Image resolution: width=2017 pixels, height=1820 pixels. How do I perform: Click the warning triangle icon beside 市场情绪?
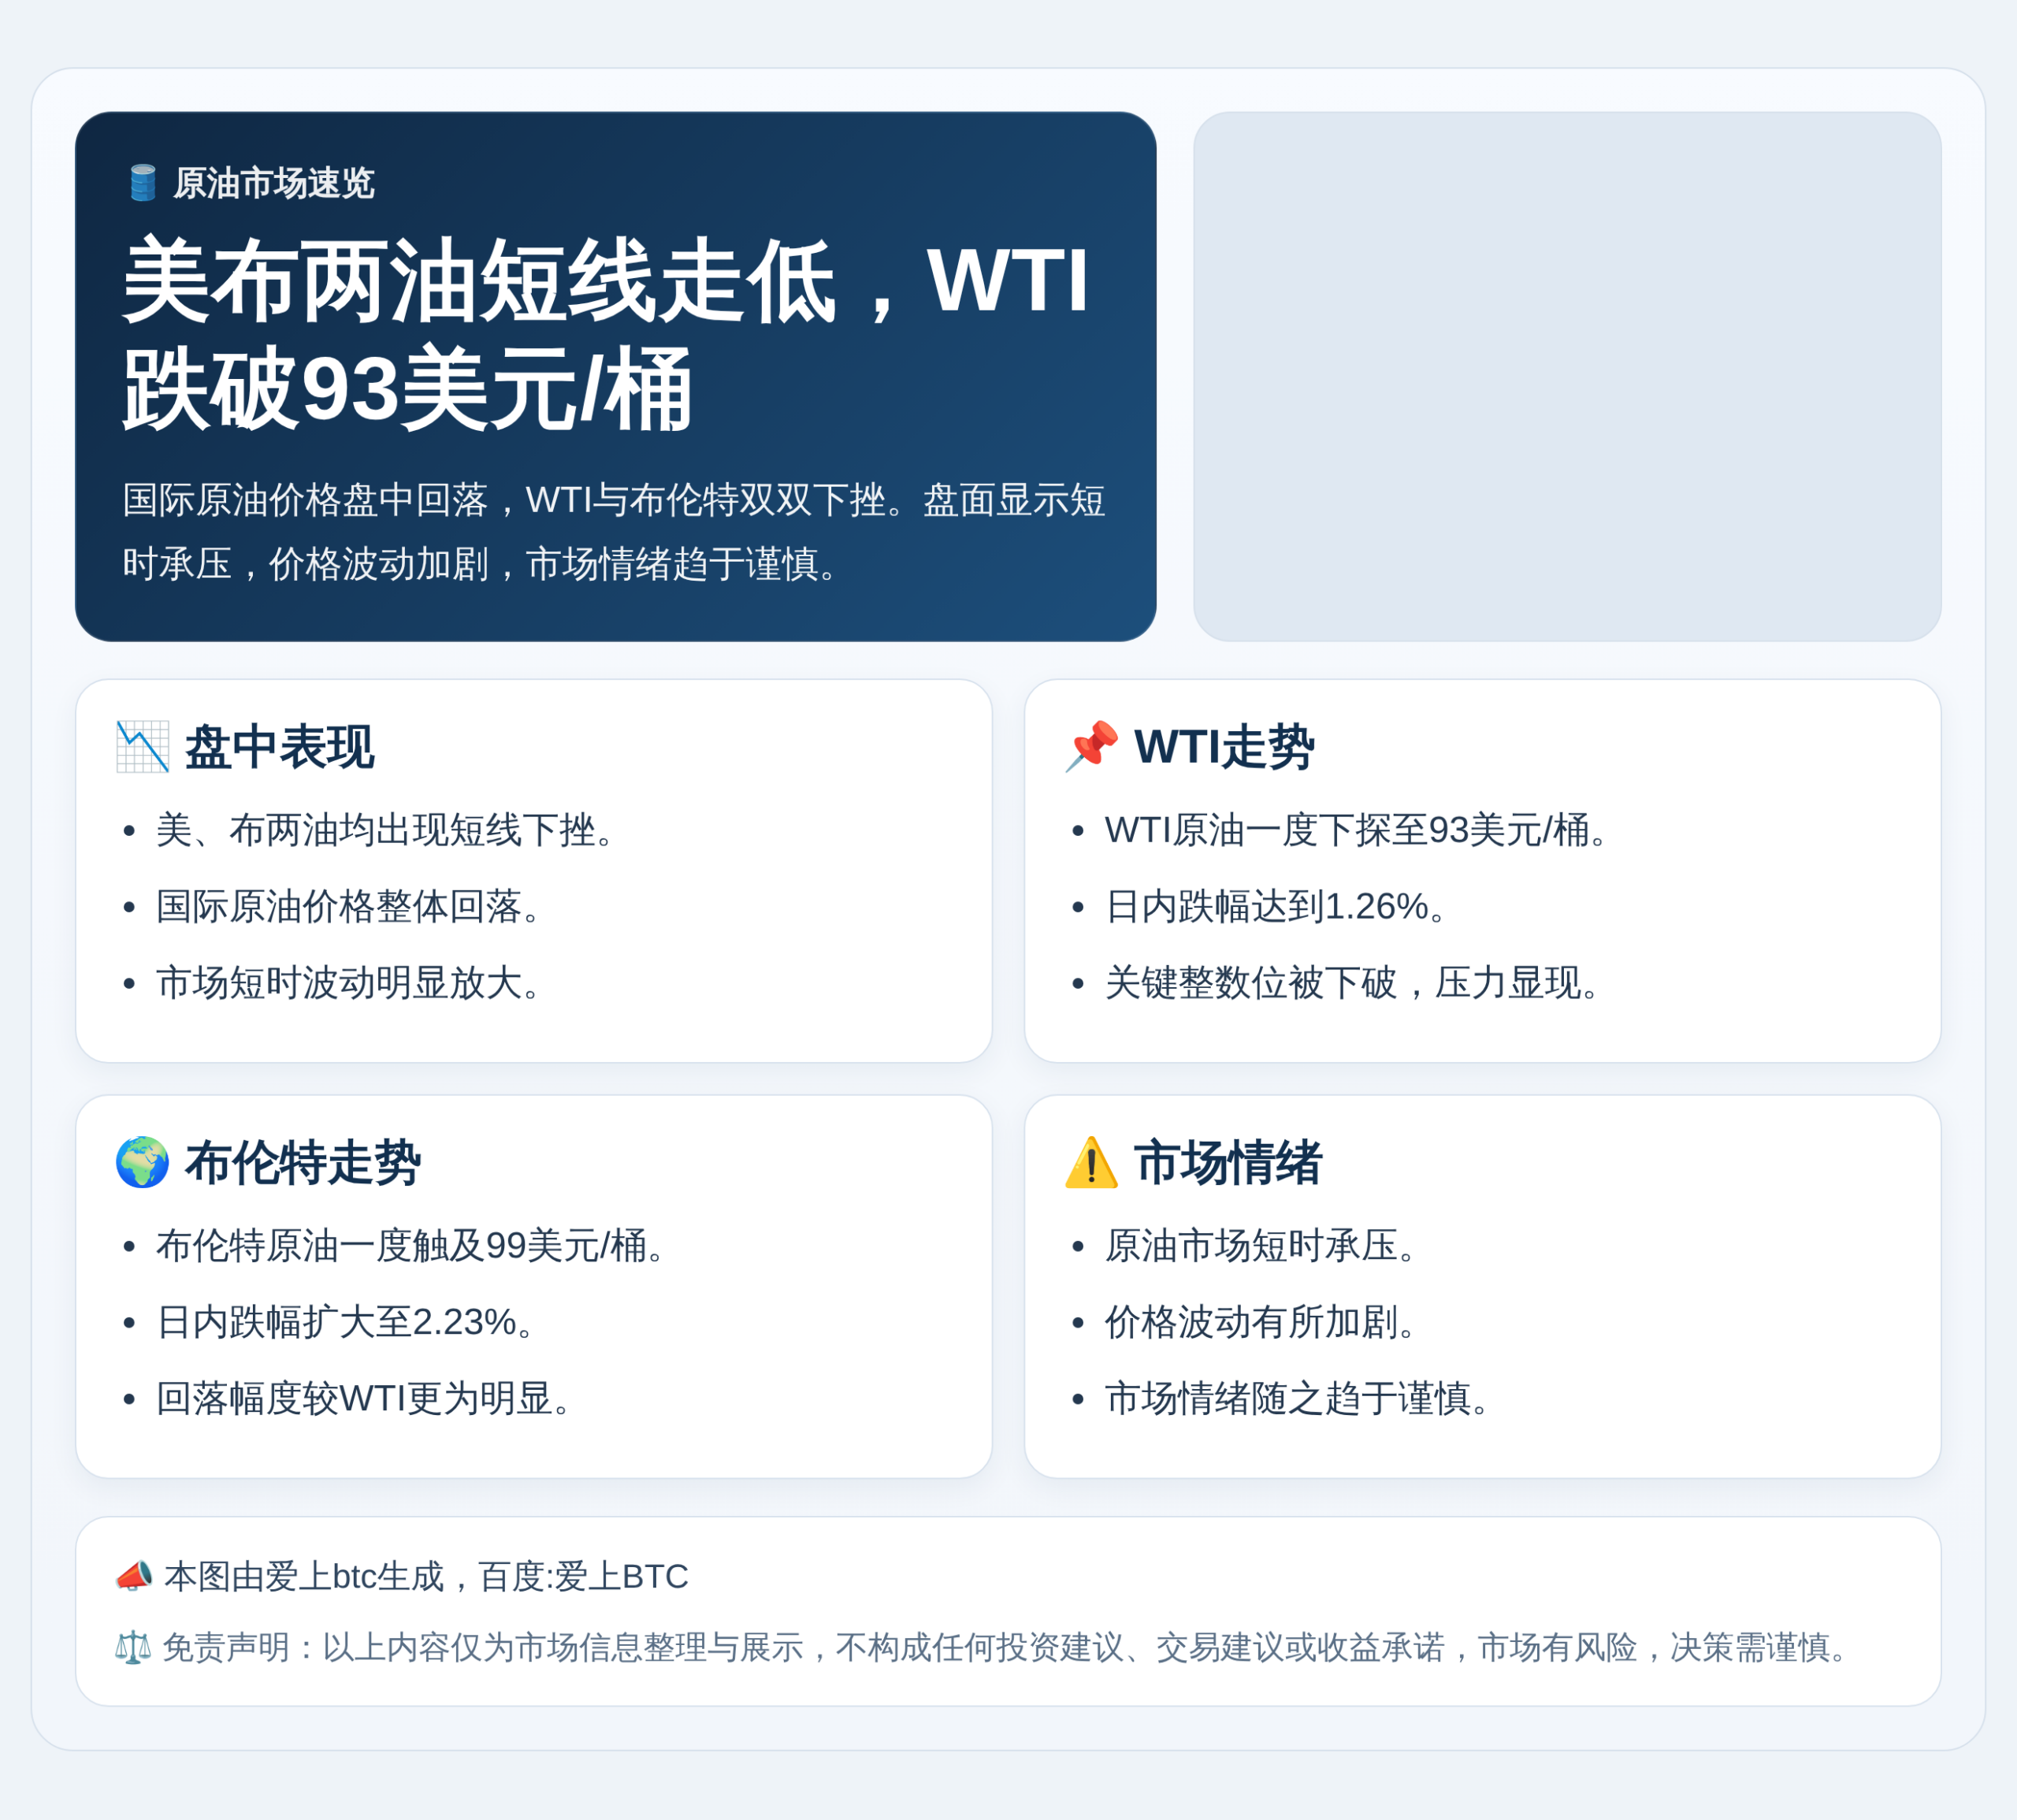(1091, 1162)
